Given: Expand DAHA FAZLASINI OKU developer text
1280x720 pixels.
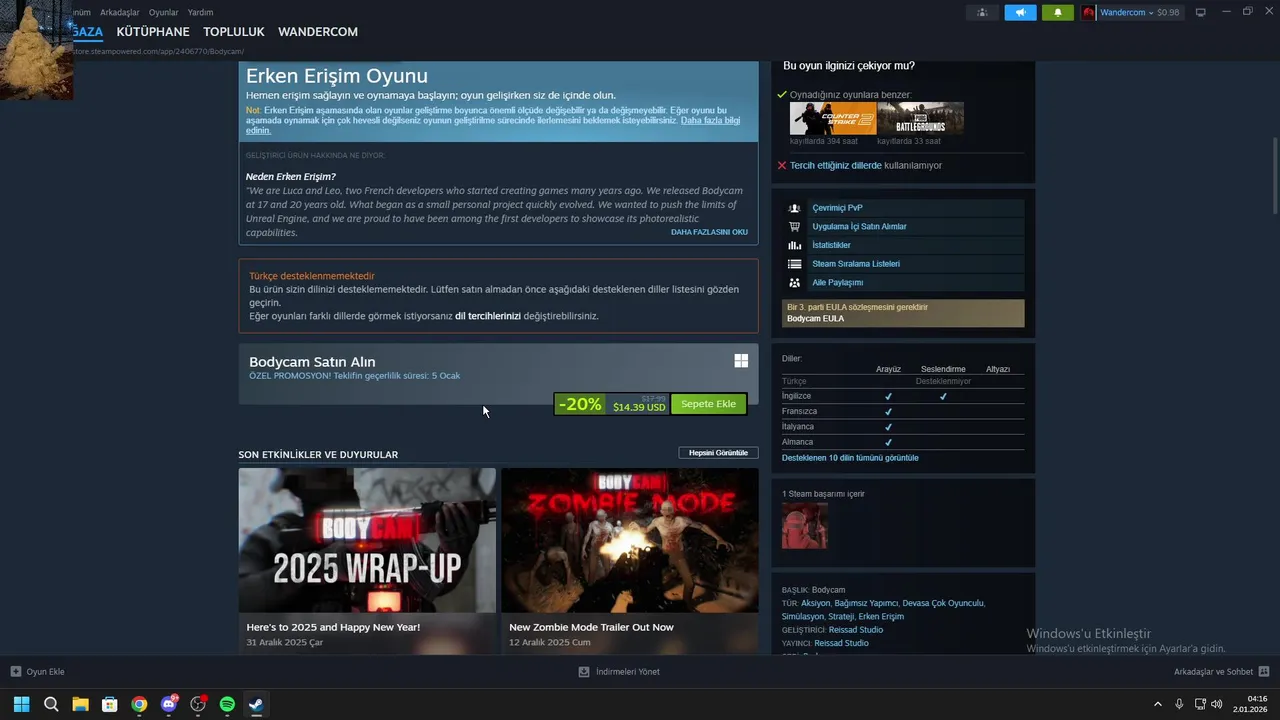Looking at the screenshot, I should (x=709, y=232).
